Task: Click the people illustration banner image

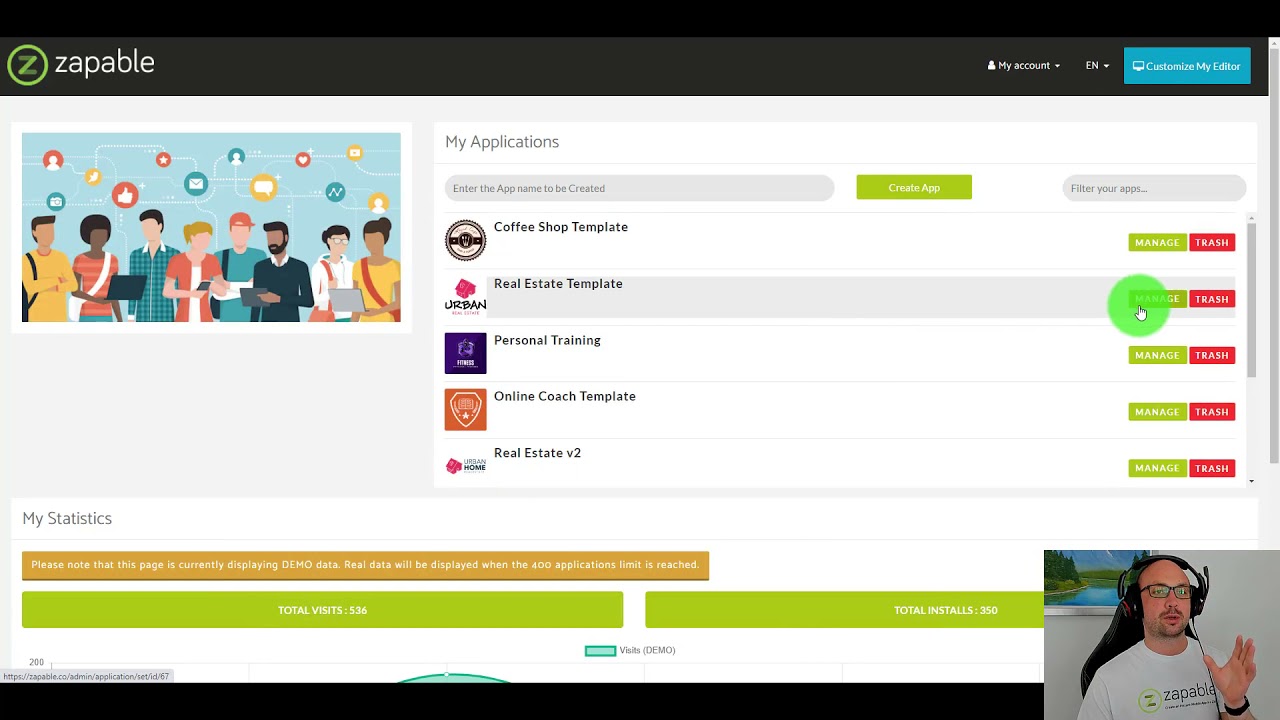Action: click(x=211, y=227)
